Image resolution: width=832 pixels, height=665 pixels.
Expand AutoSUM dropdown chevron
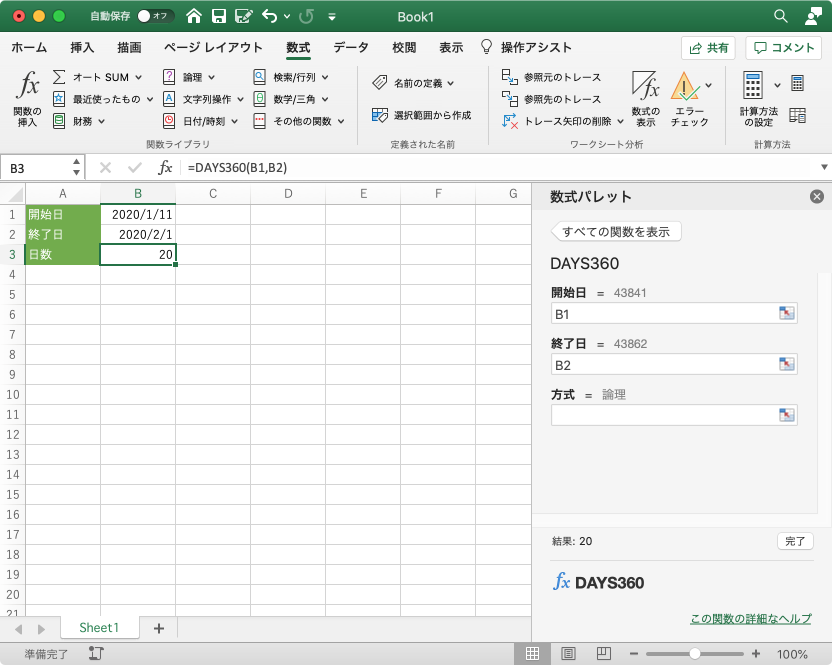click(x=138, y=77)
